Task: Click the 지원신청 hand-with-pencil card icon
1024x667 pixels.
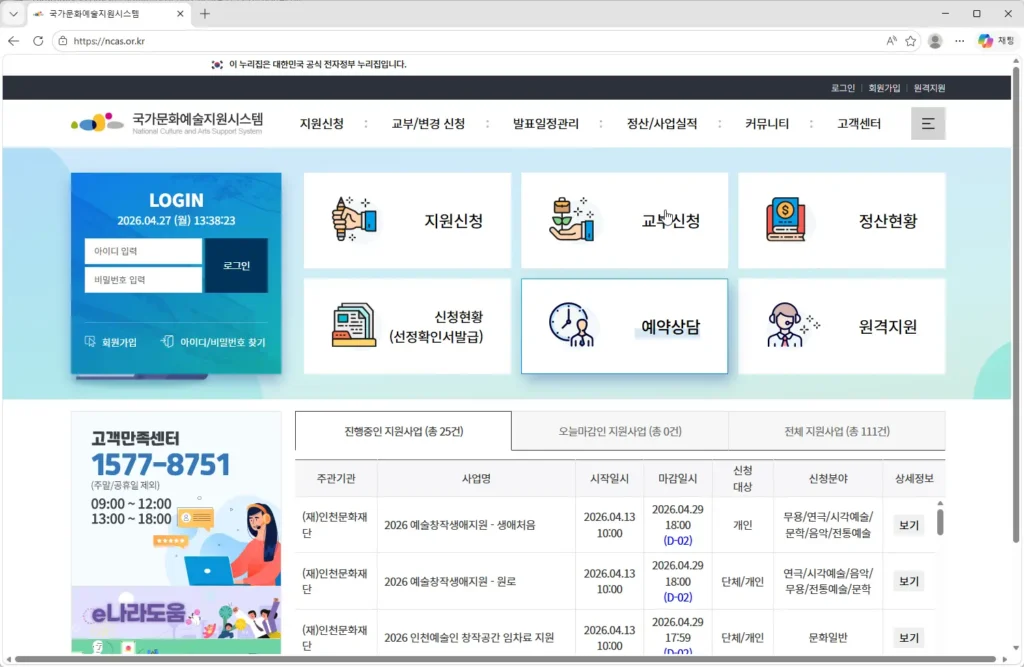Action: tap(354, 220)
